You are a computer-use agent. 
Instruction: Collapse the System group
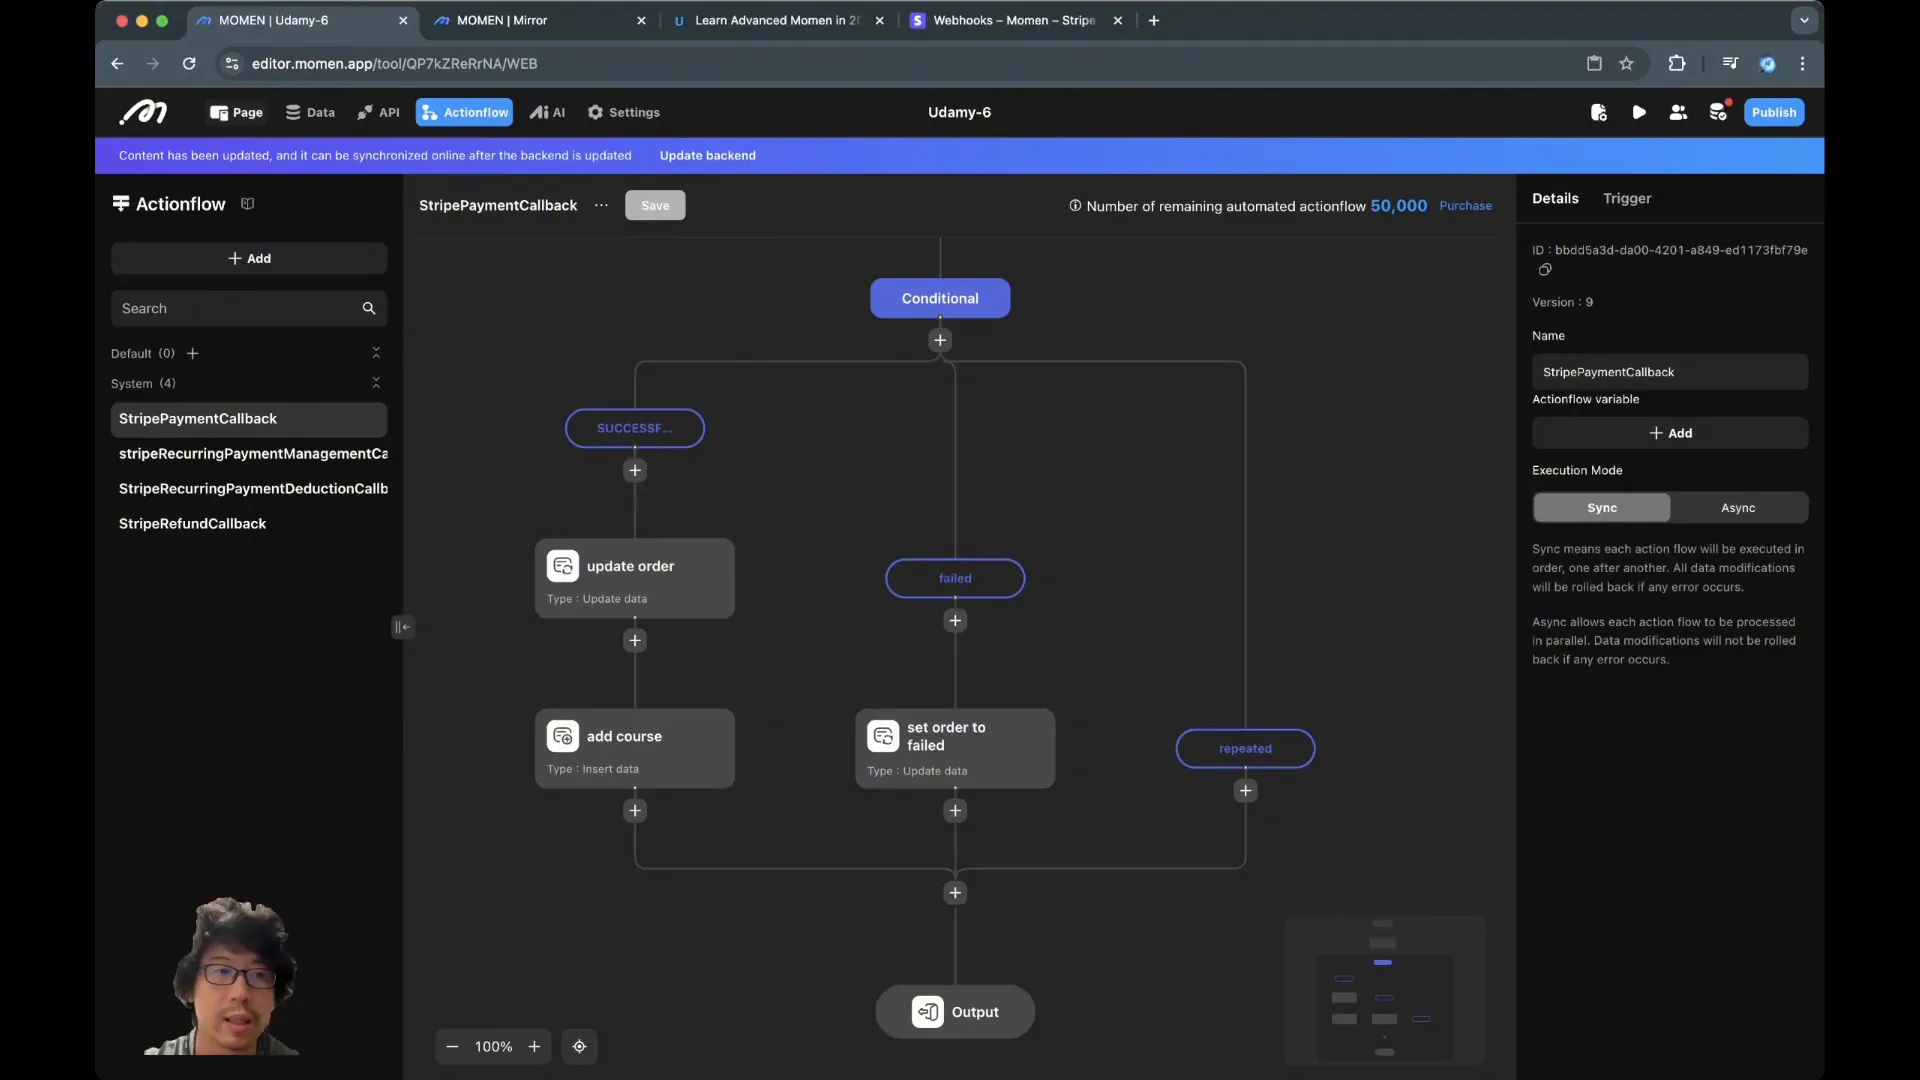point(376,384)
